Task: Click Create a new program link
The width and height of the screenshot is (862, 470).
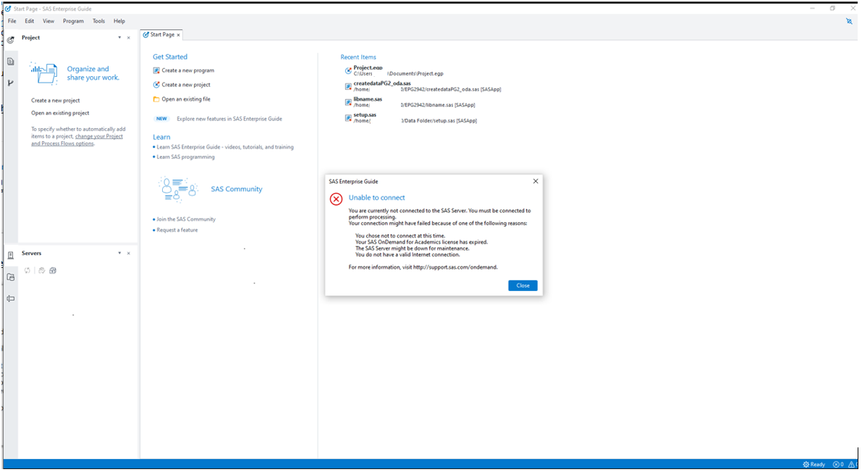Action: [188, 70]
